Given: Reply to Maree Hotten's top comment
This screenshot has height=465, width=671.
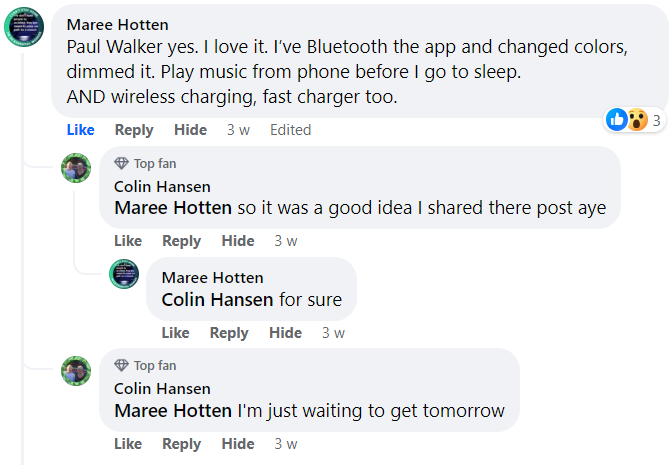Looking at the screenshot, I should coord(134,130).
